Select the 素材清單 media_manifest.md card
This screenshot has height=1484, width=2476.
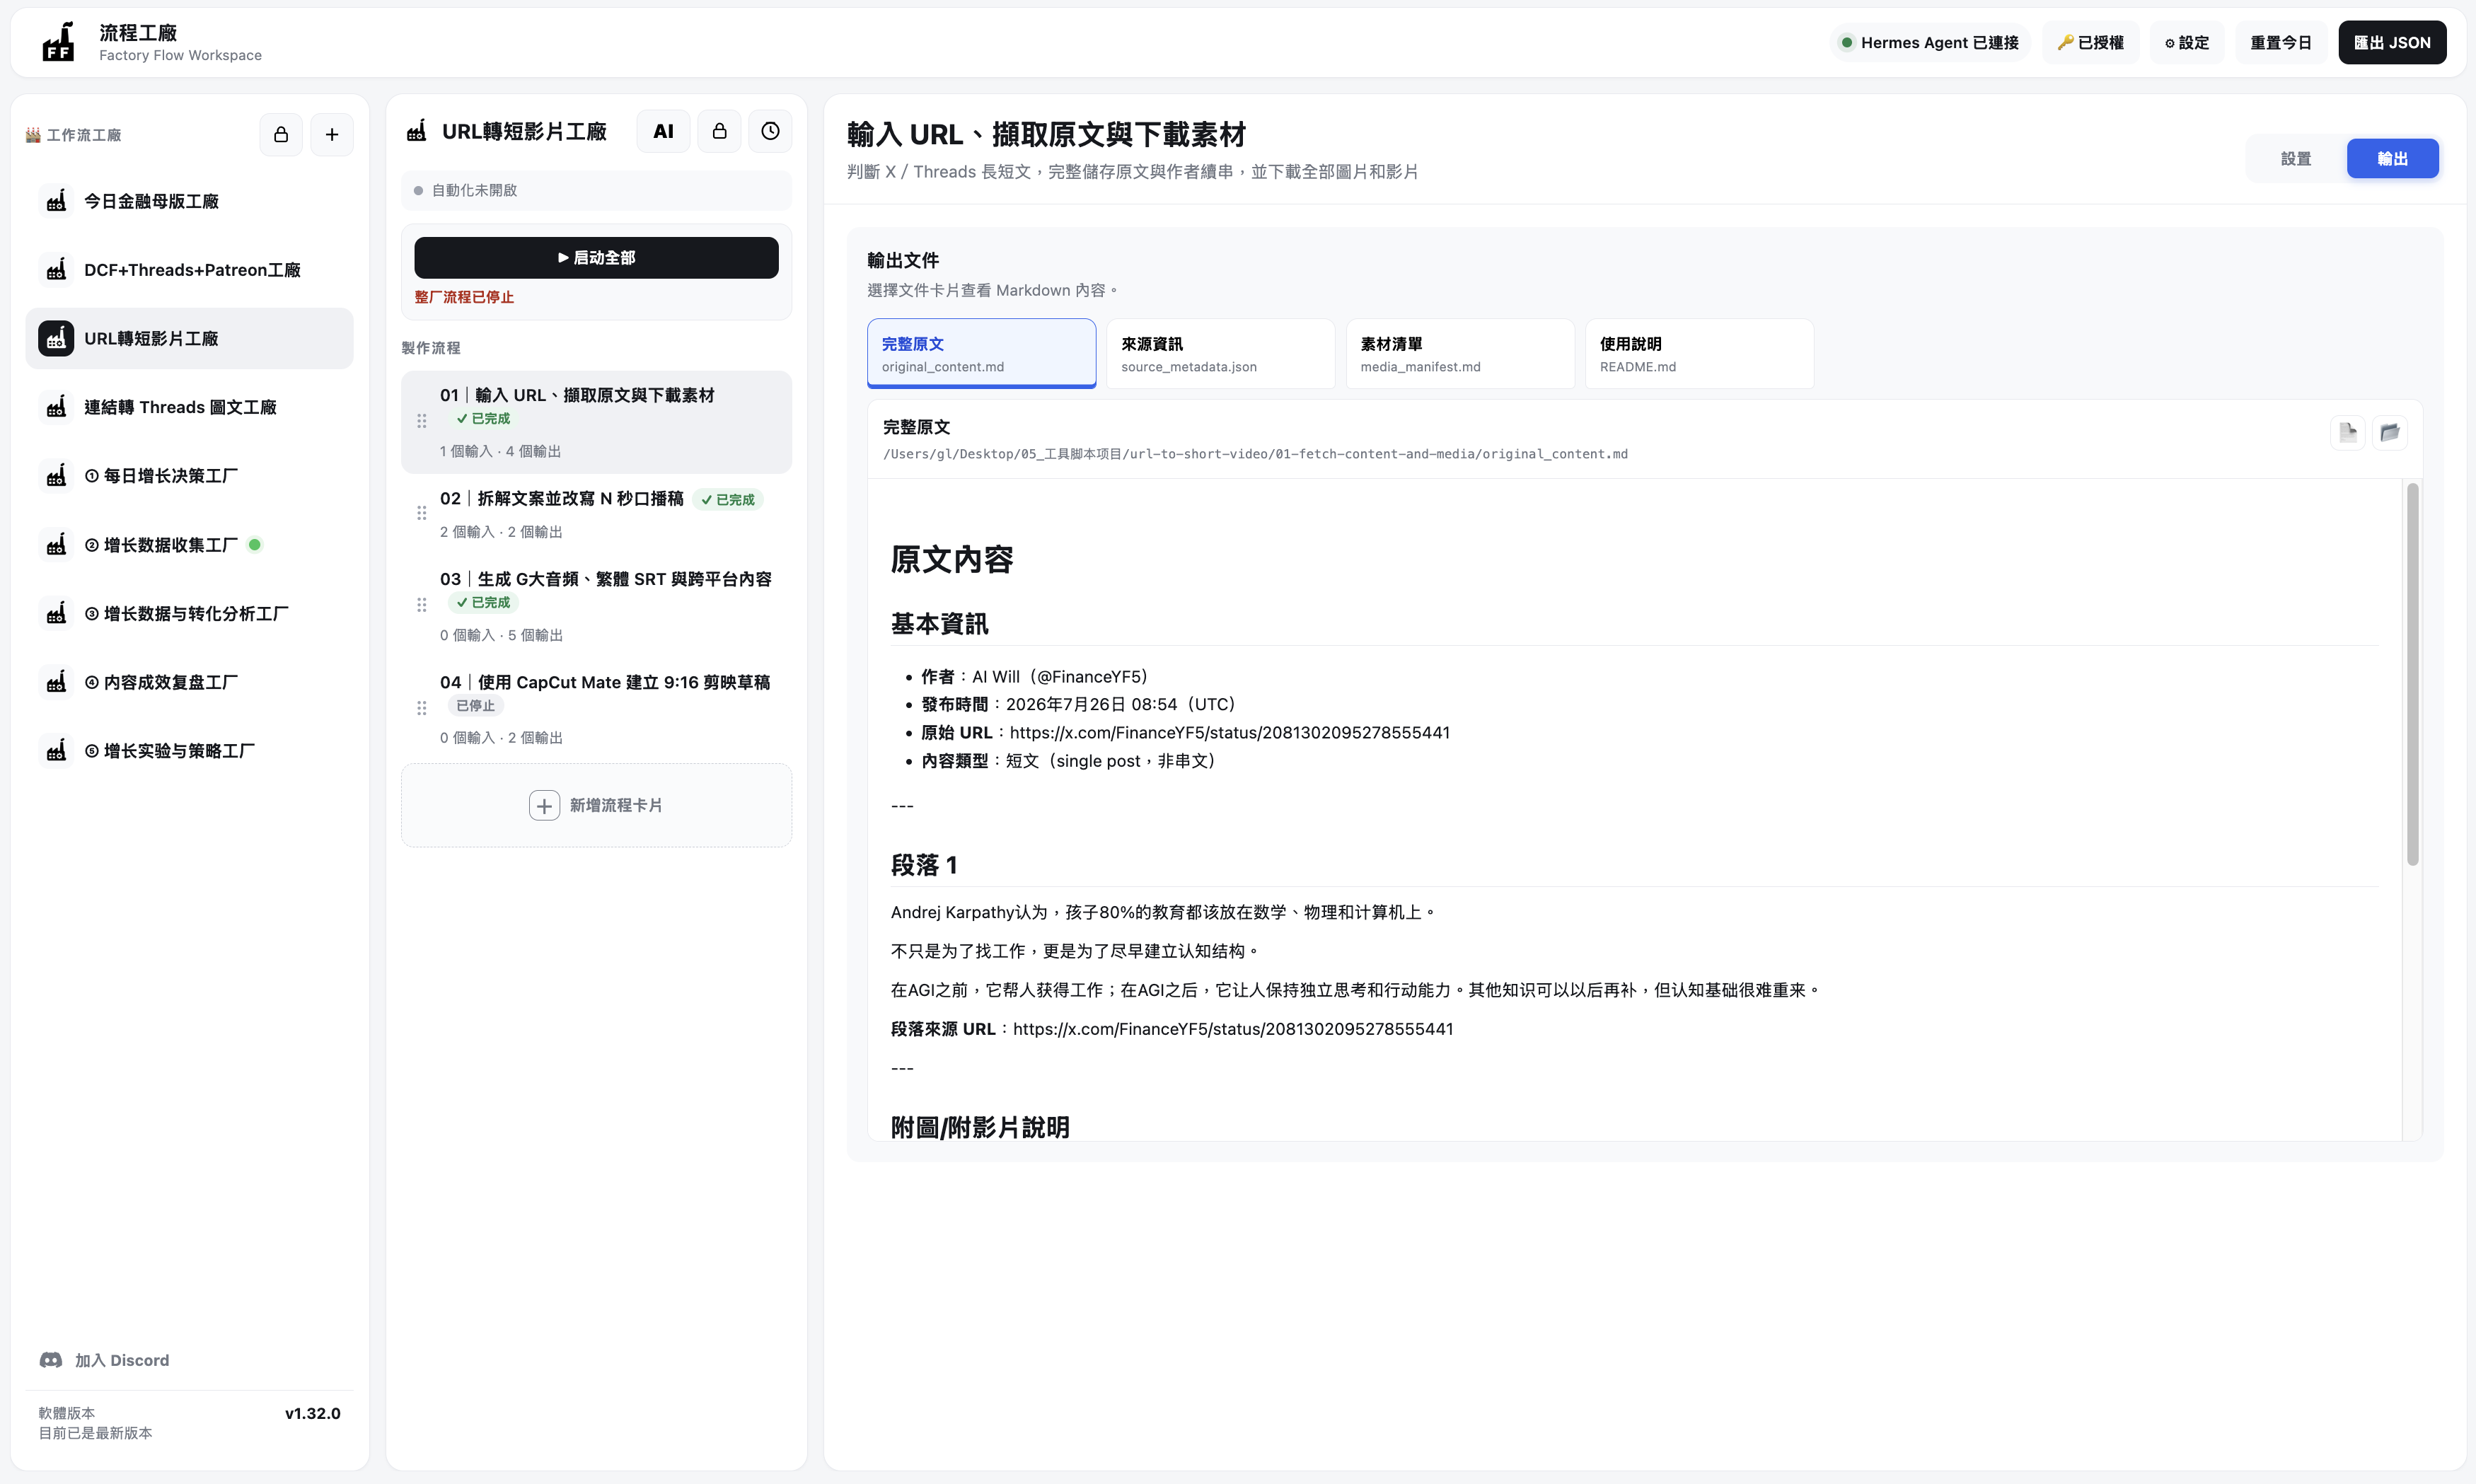tap(1460, 354)
